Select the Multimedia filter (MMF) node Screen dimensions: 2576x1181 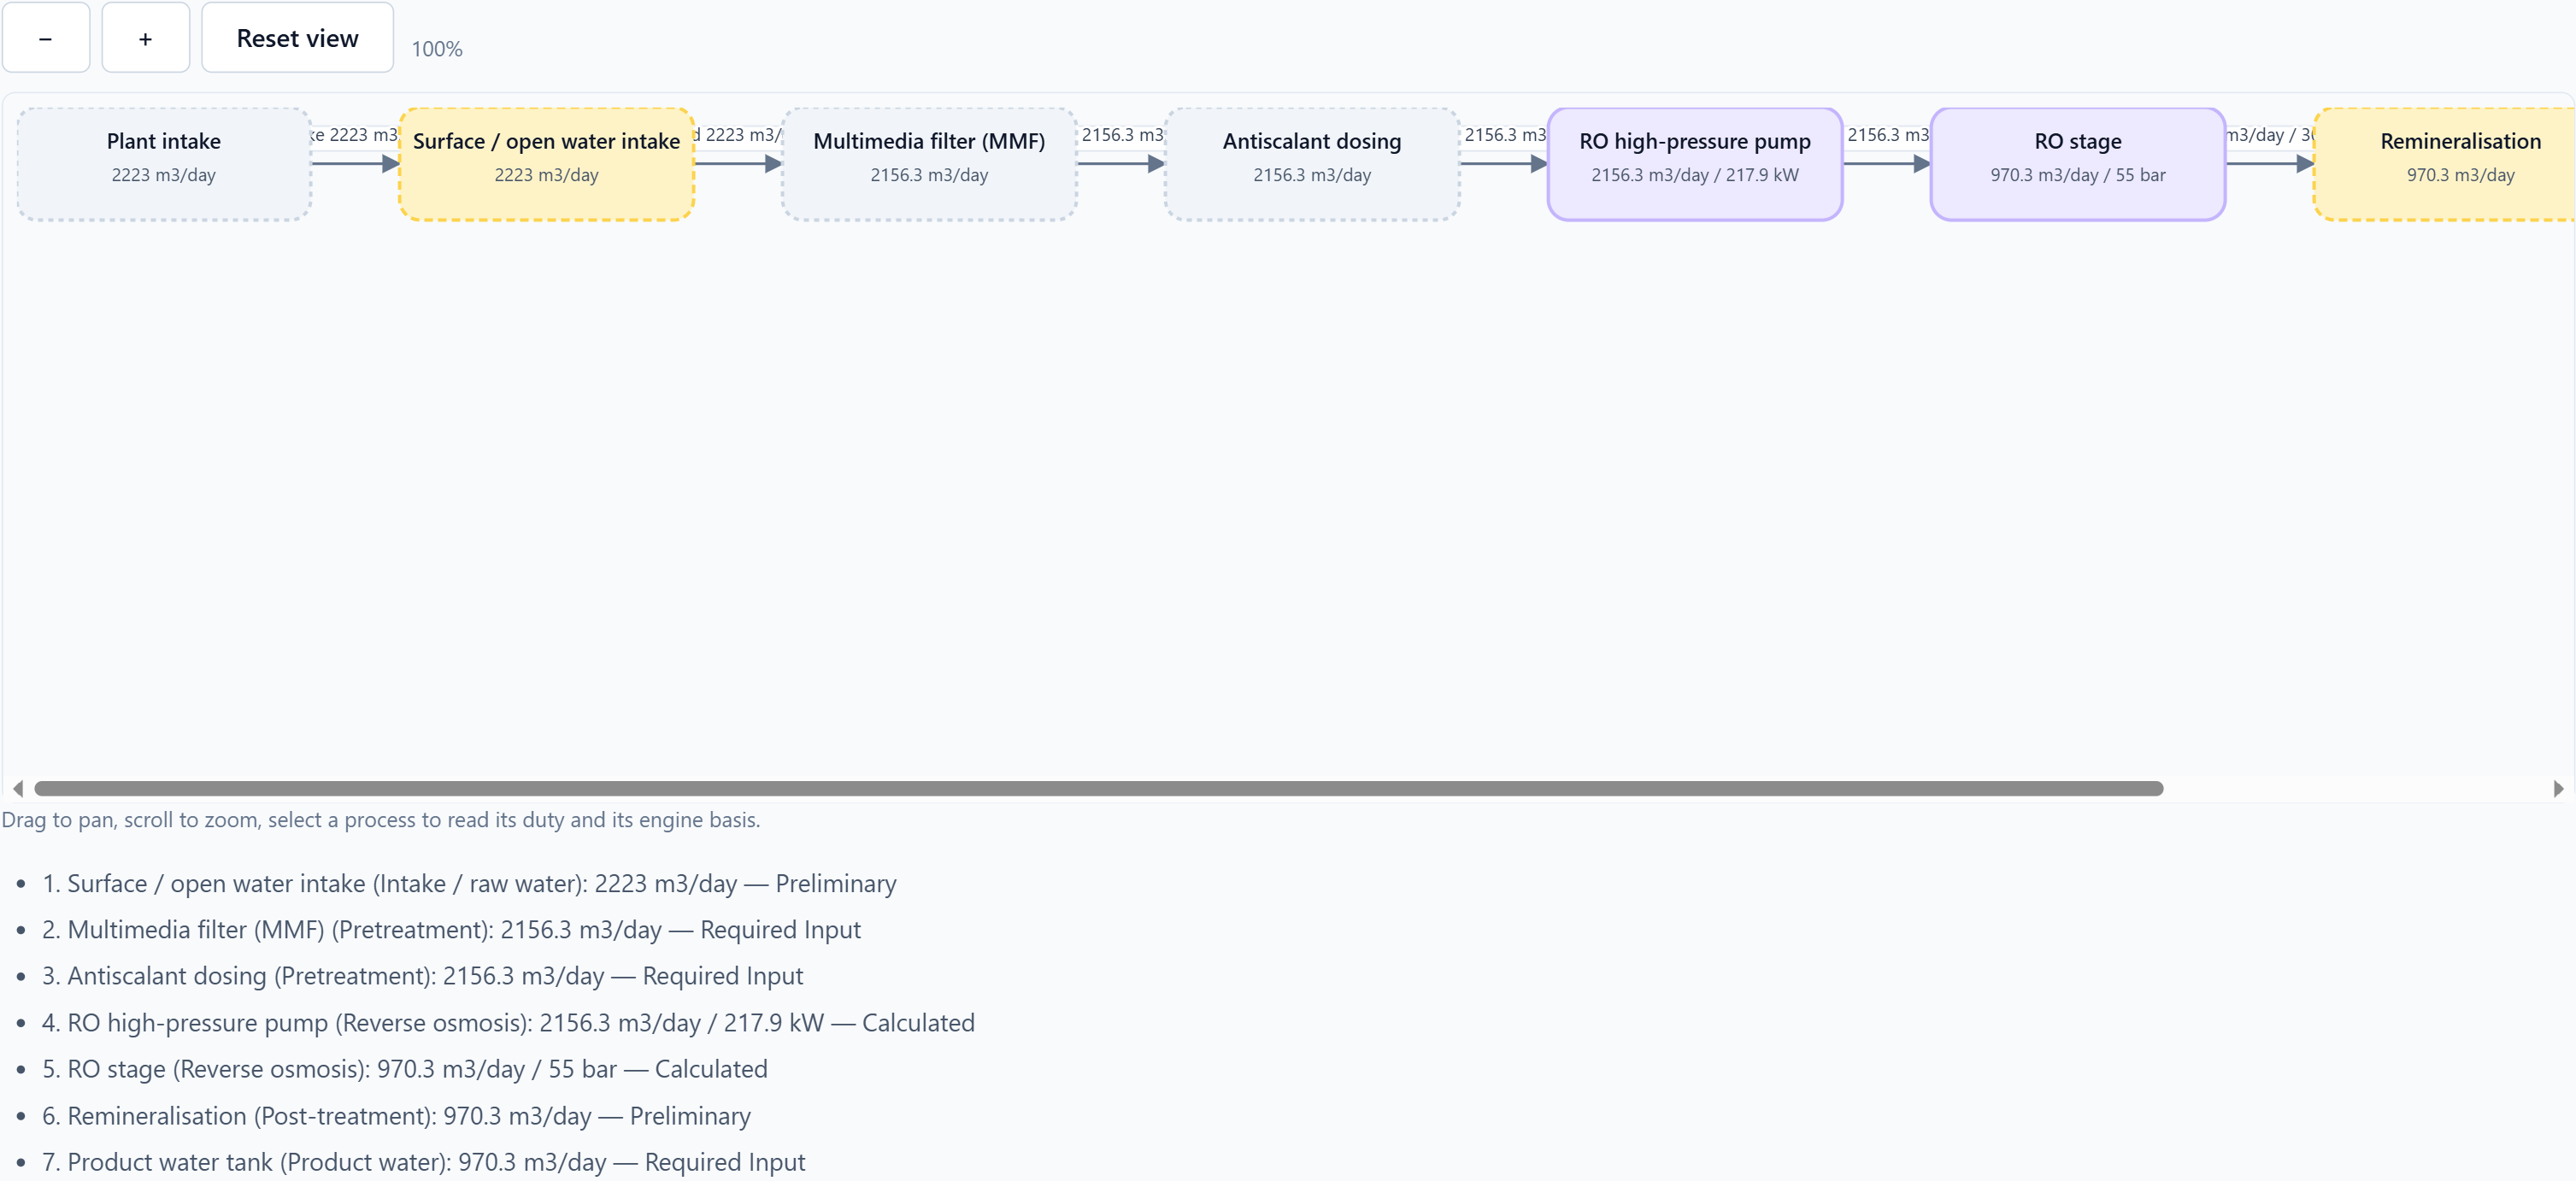coord(929,164)
